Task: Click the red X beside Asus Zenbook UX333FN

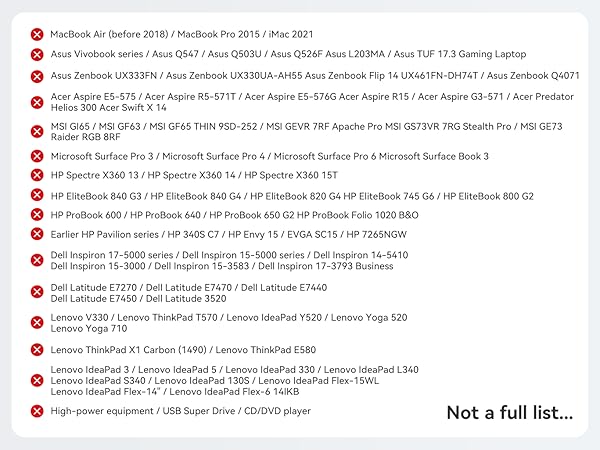Action: (37, 75)
